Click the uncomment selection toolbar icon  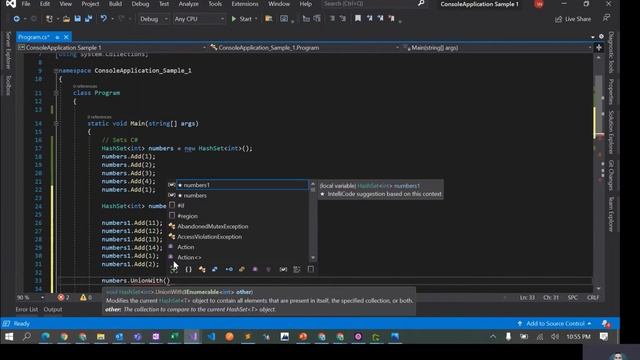(x=343, y=18)
